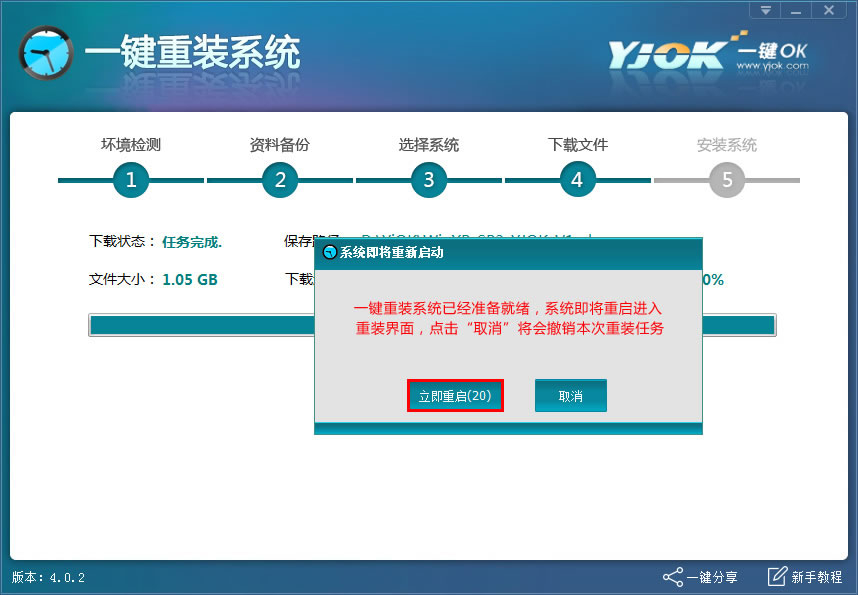Click the clock logo in the title bar
This screenshot has width=858, height=595.
[x=45, y=55]
